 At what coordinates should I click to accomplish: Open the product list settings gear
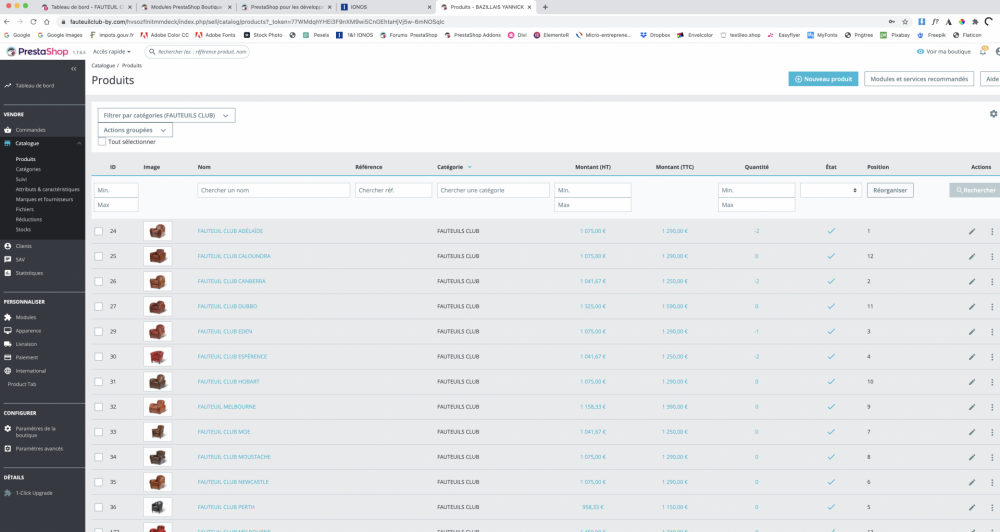tap(993, 115)
